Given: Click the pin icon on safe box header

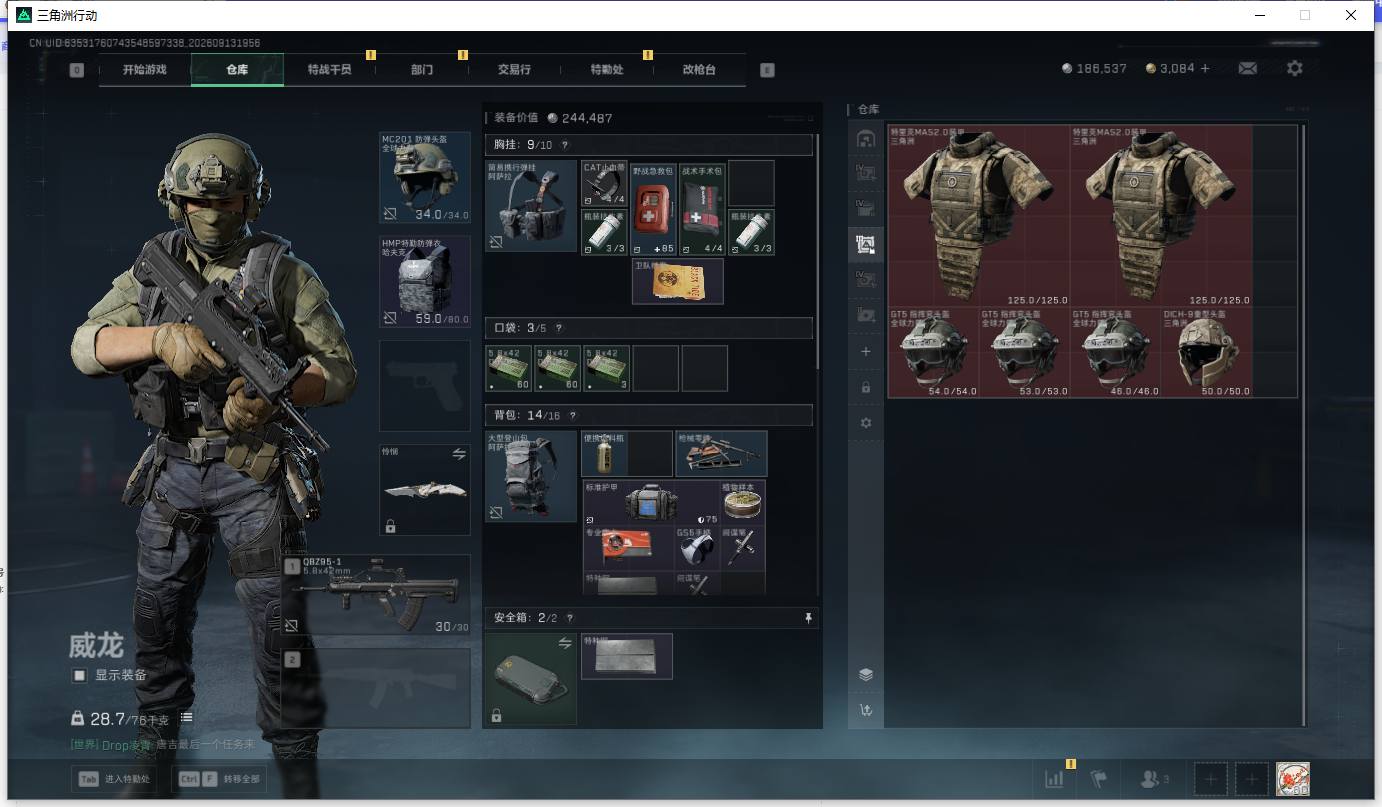Looking at the screenshot, I should 809,619.
